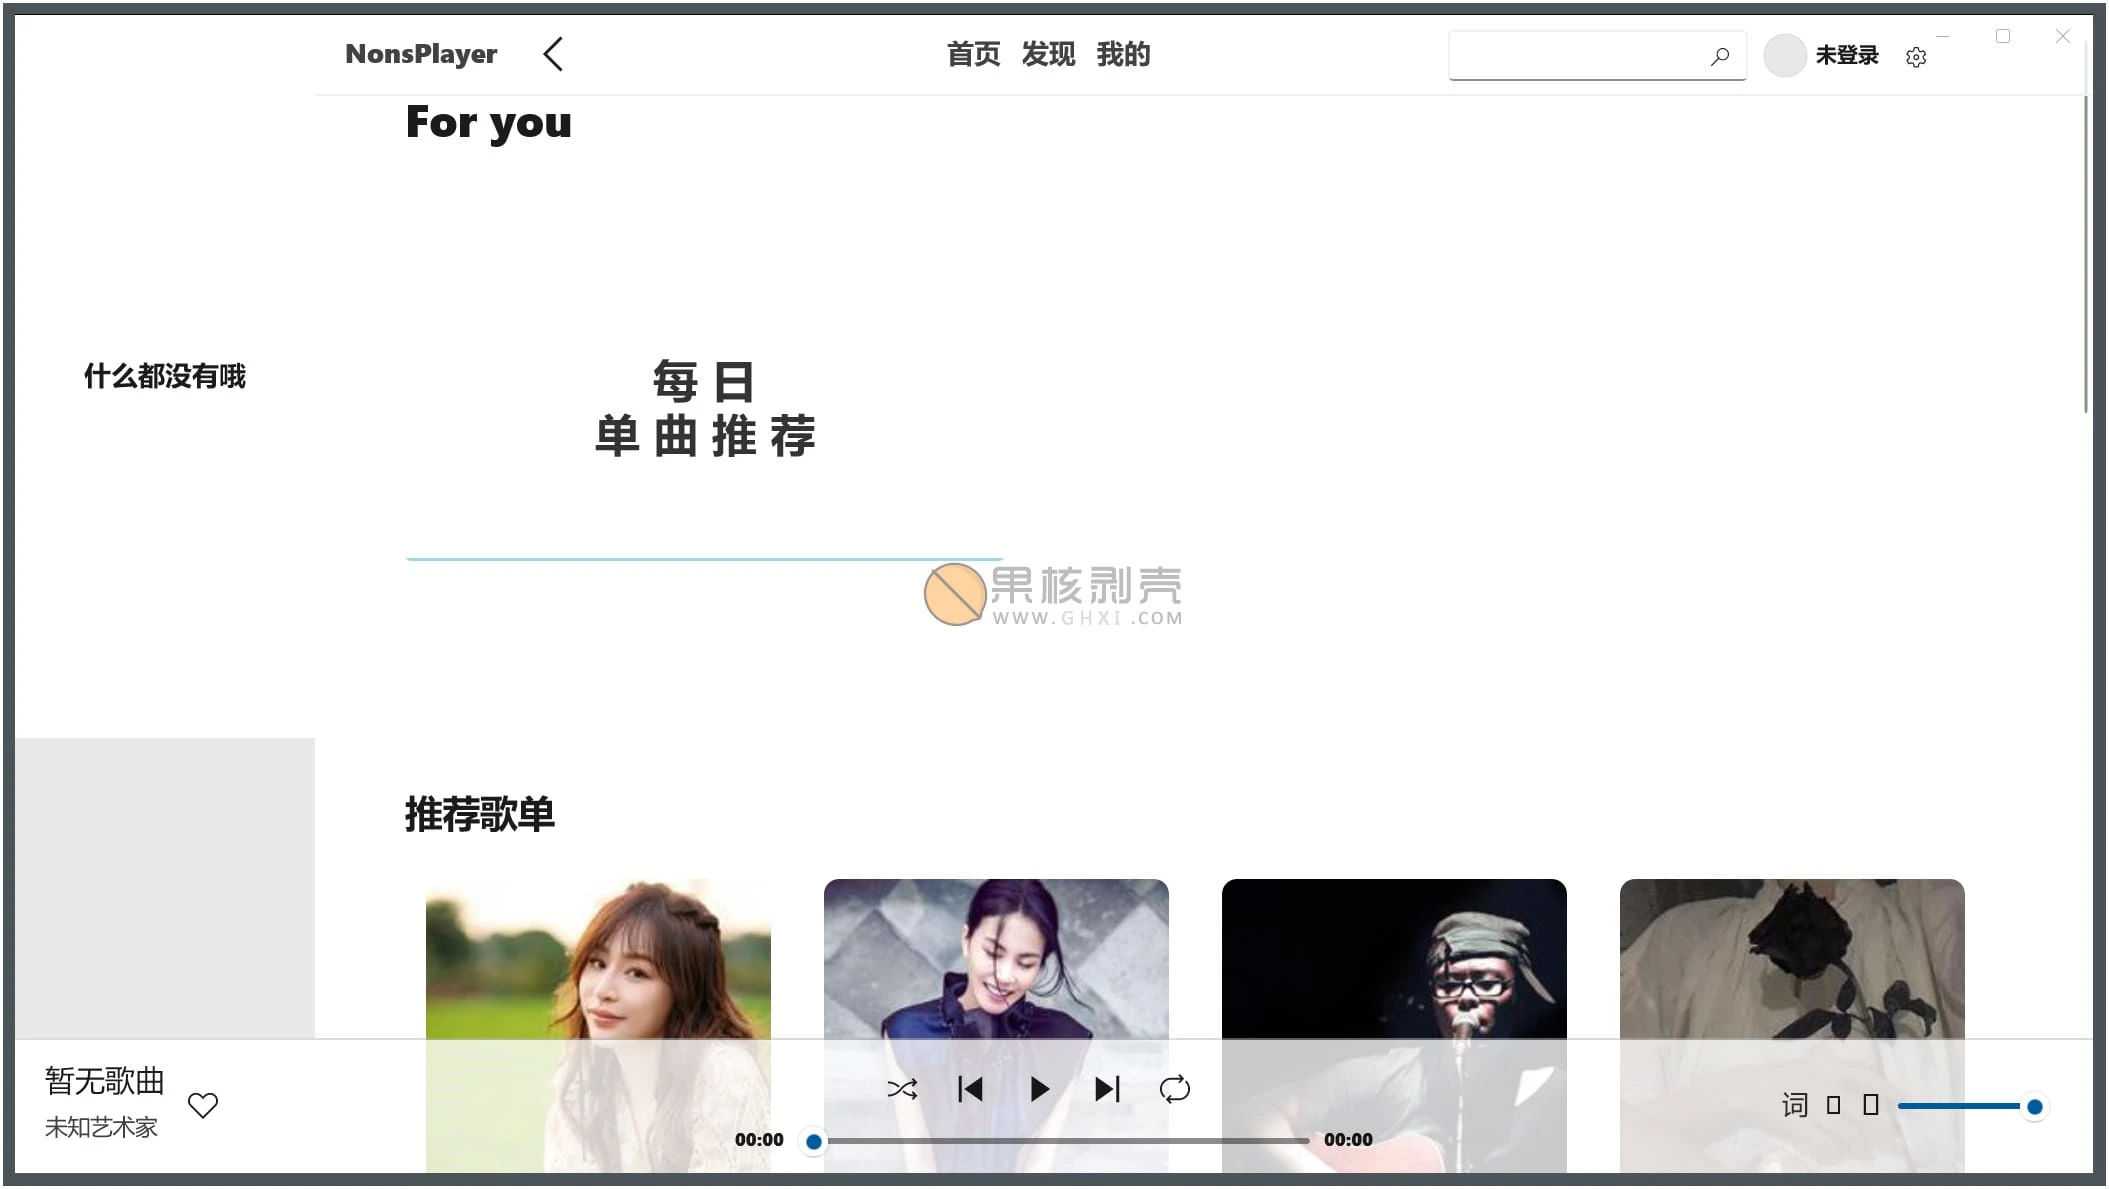Image resolution: width=2109 pixels, height=1189 pixels.
Task: Click the NonsPlayer app name label
Action: point(420,54)
